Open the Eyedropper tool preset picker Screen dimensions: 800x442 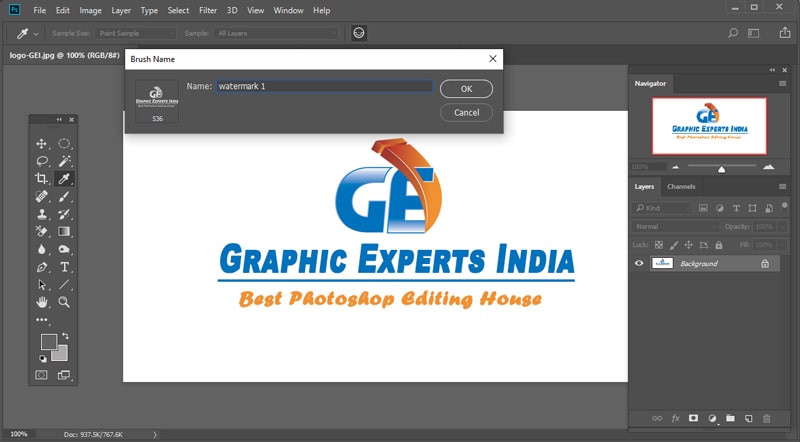(x=27, y=33)
